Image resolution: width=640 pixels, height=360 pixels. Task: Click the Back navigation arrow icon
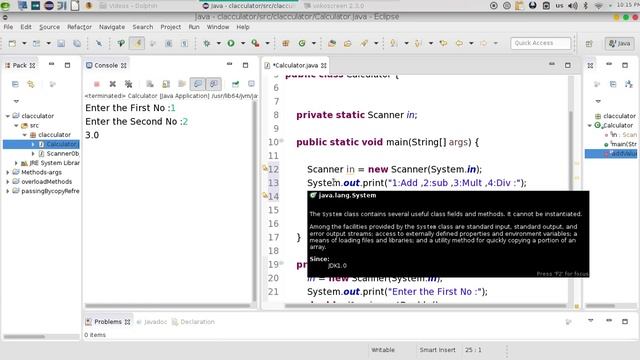tap(459, 43)
